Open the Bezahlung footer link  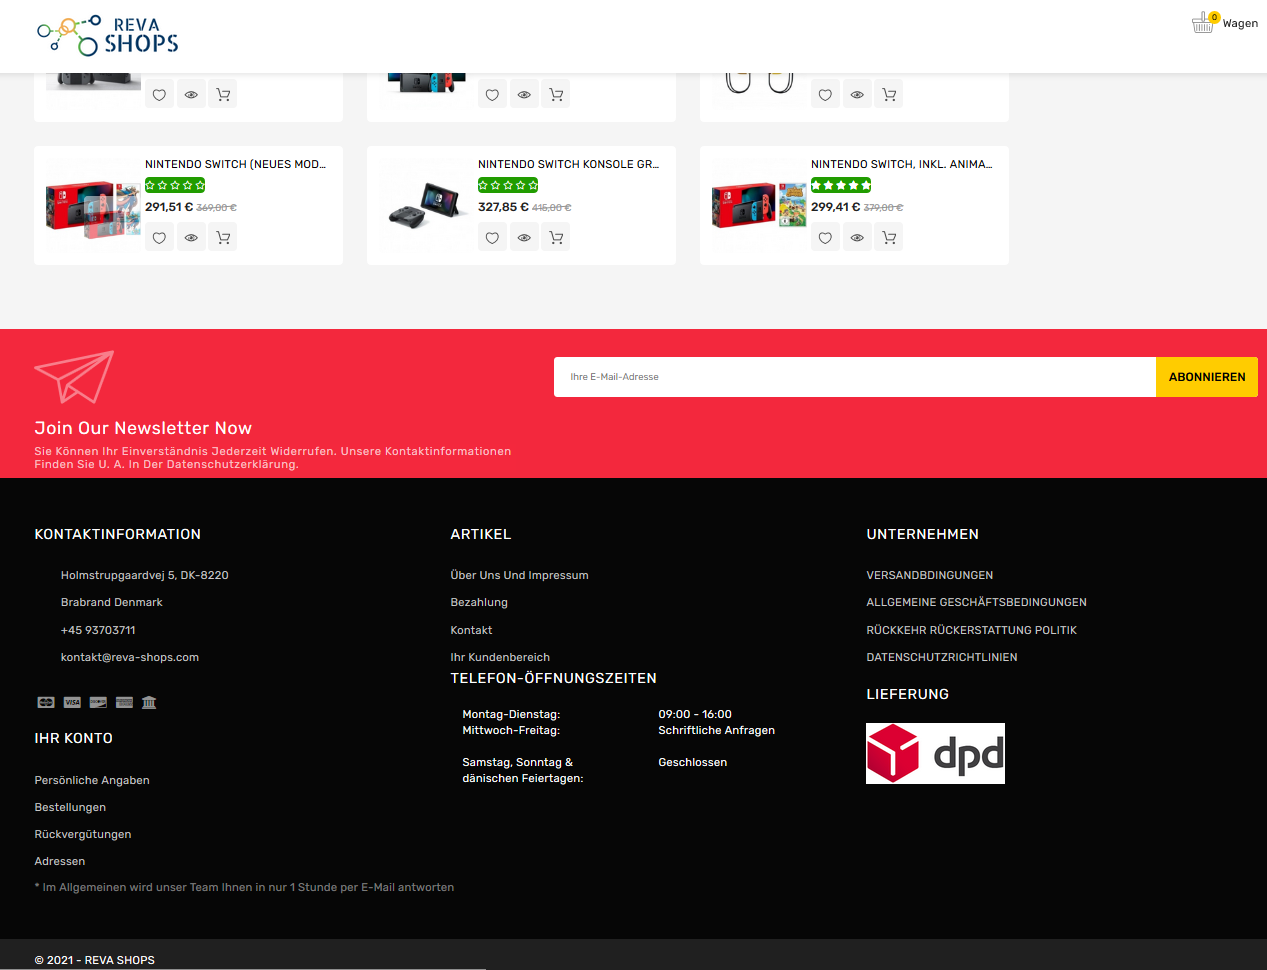coord(479,602)
